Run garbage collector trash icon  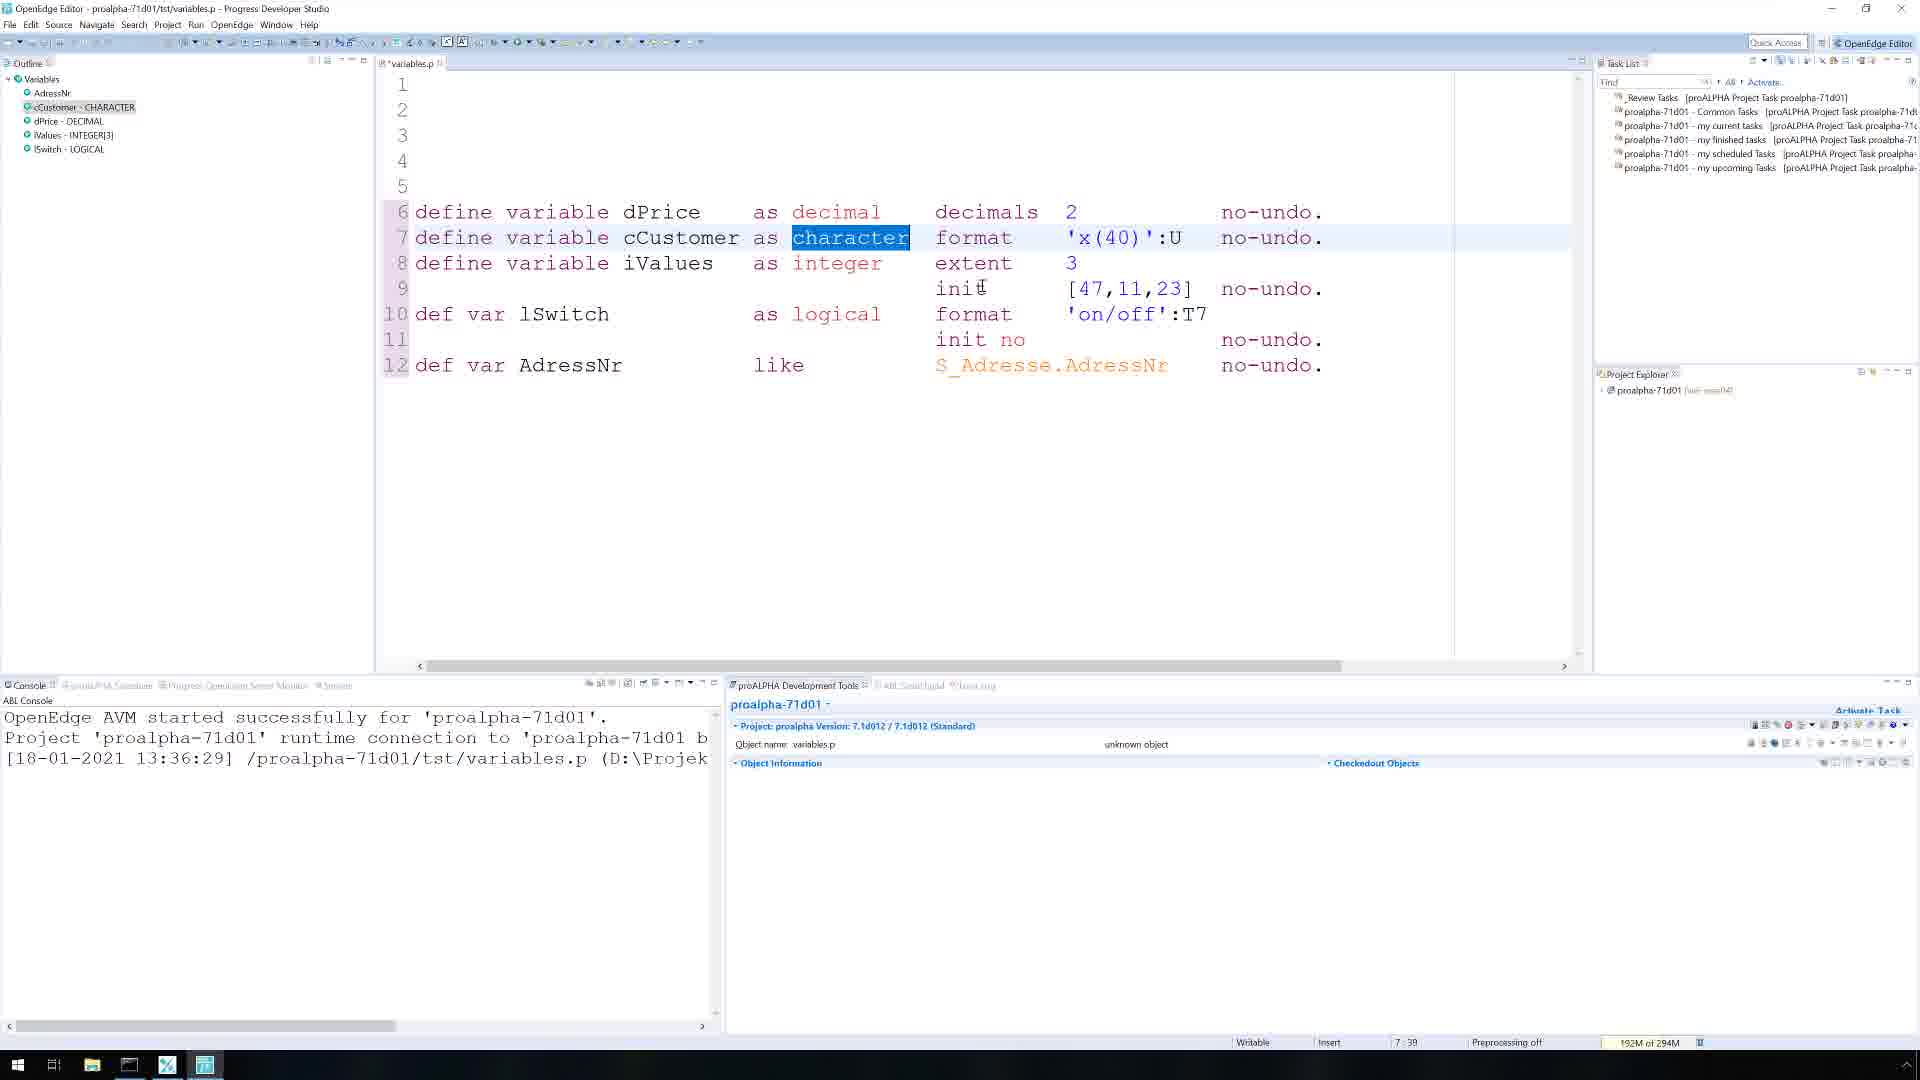1700,1043
